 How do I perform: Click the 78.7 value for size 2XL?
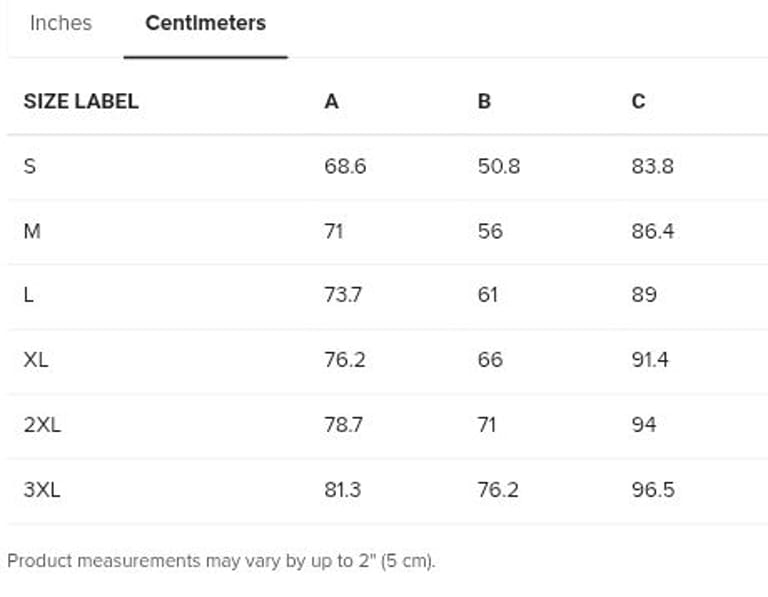343,424
